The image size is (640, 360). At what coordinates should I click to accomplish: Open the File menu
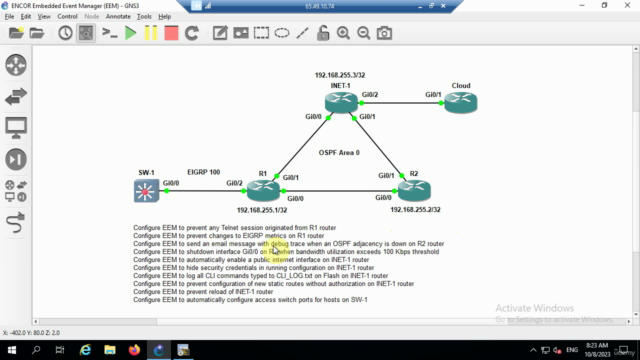point(9,17)
